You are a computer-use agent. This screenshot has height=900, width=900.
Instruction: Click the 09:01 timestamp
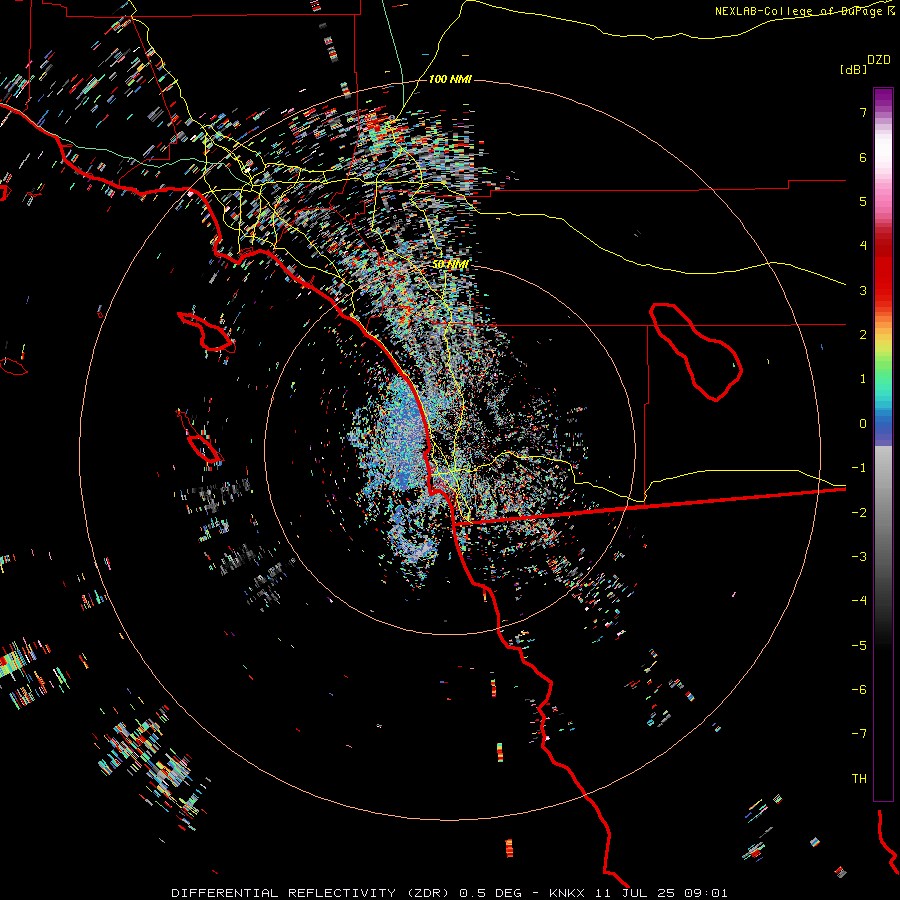(706, 893)
